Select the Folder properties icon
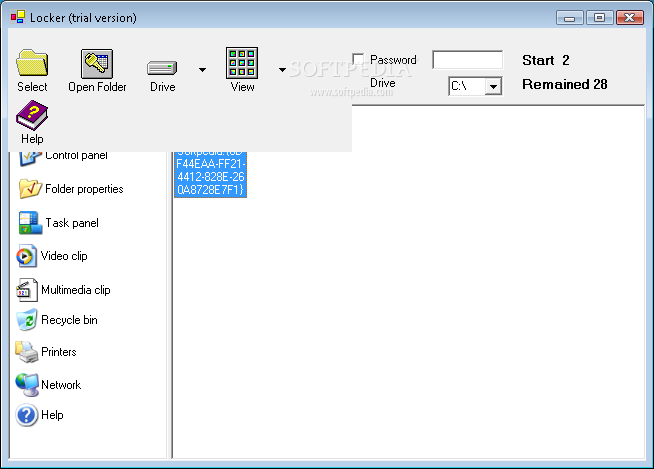The image size is (654, 469). pos(30,189)
